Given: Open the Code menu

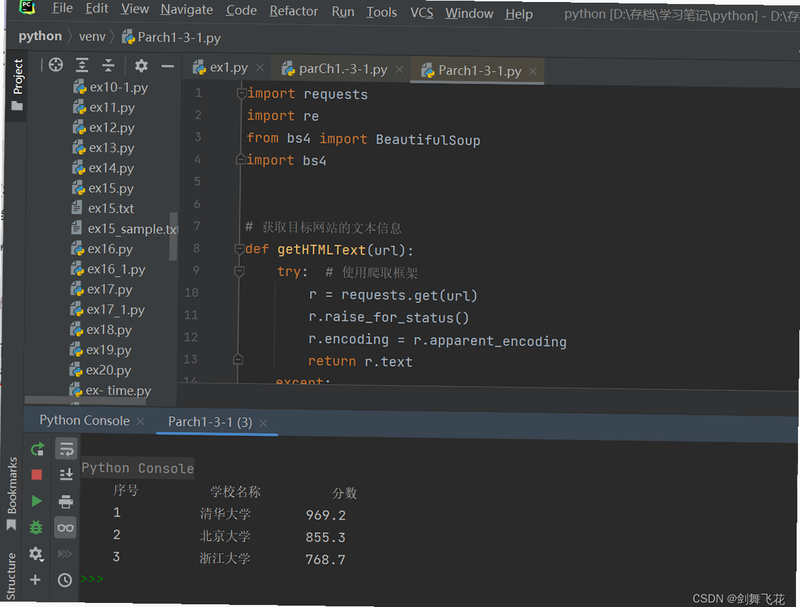Looking at the screenshot, I should click(x=241, y=10).
